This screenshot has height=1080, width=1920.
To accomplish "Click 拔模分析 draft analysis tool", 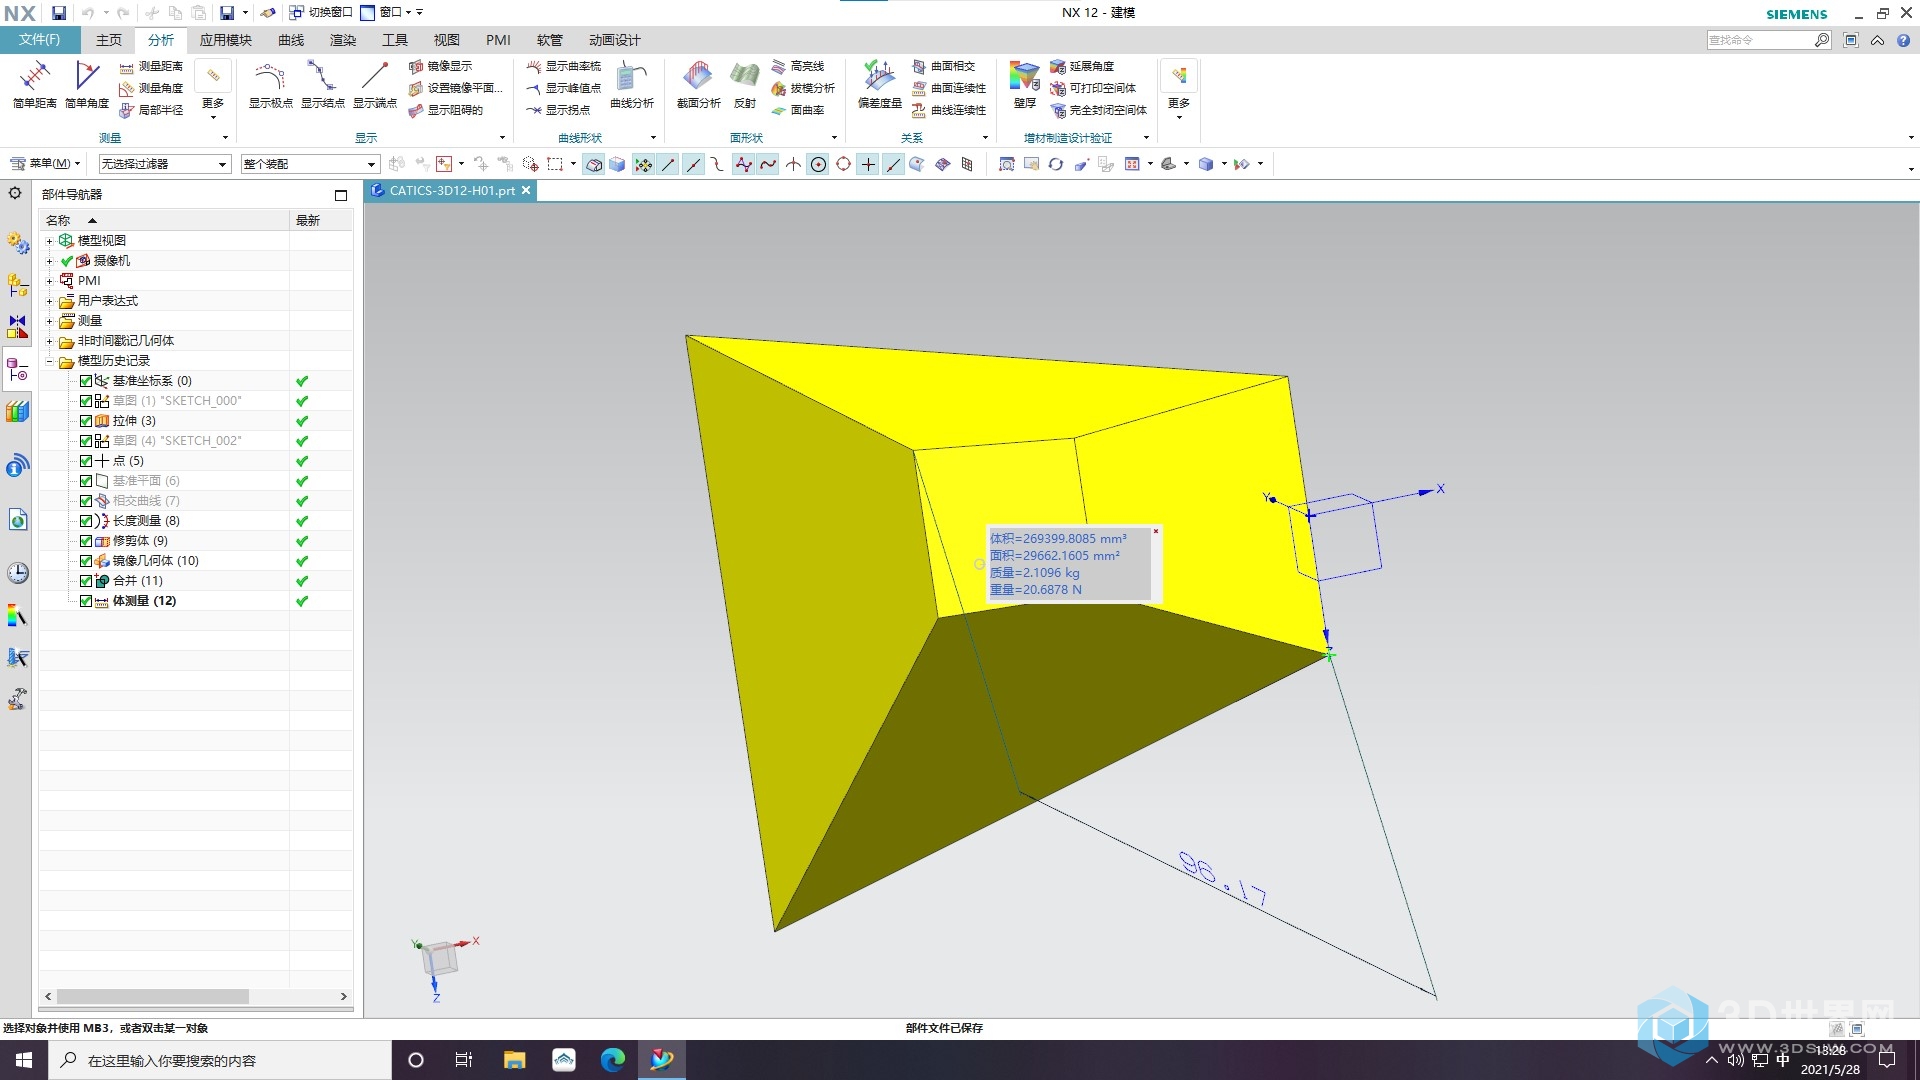I will point(803,88).
